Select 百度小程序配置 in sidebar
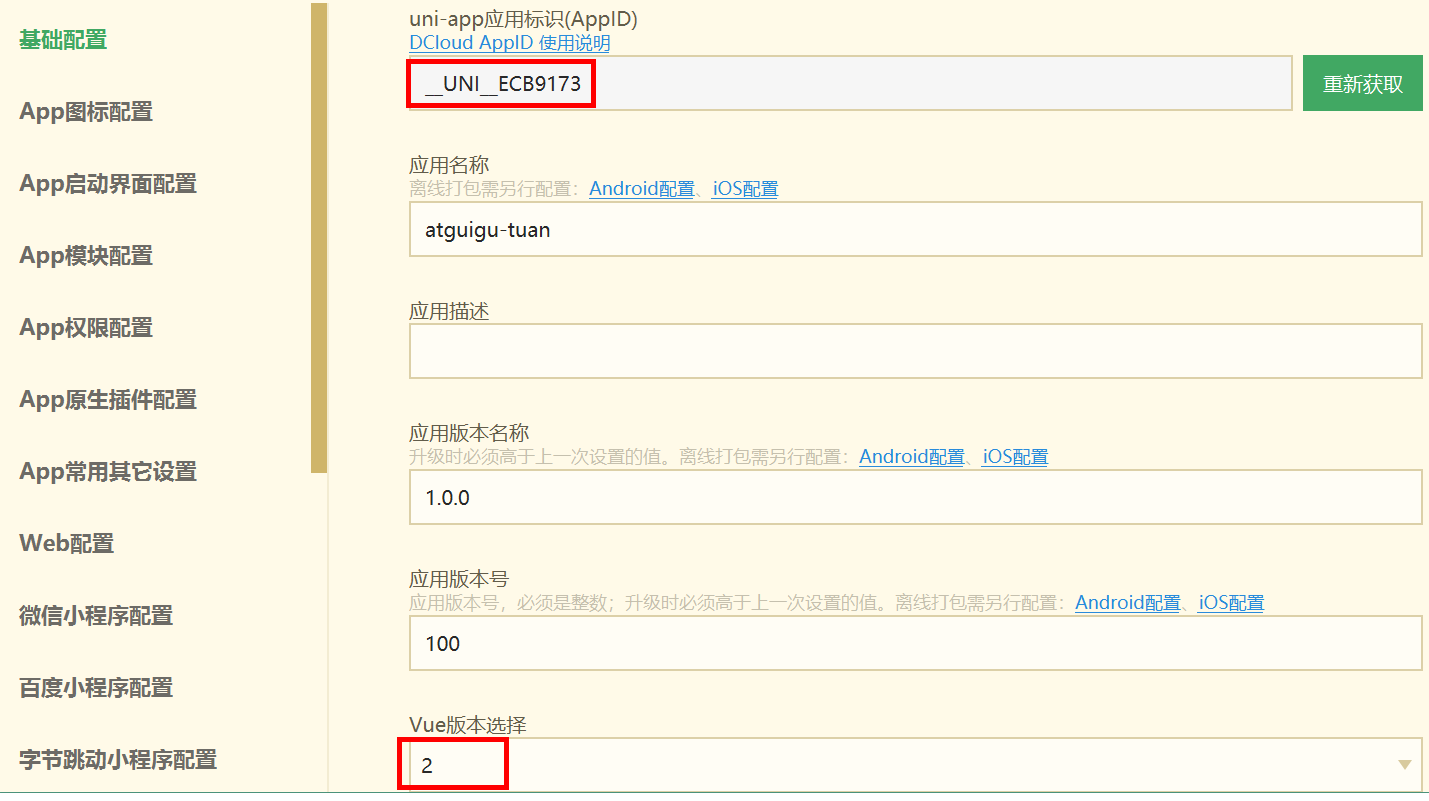 pos(96,688)
